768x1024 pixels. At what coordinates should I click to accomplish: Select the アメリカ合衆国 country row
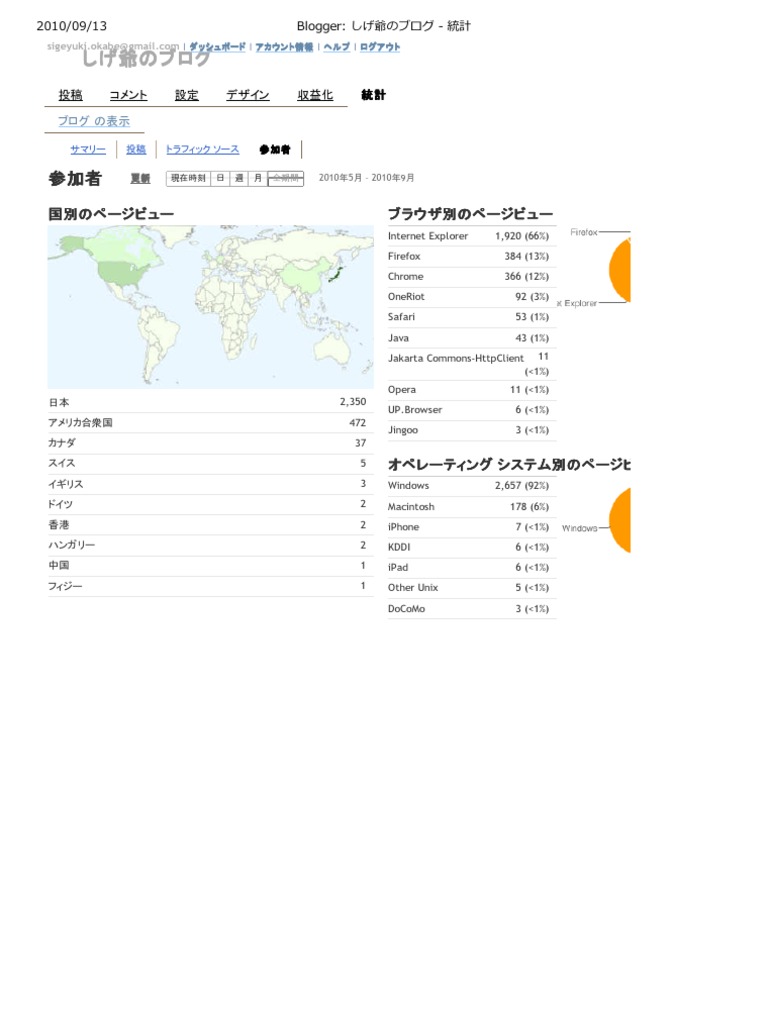tap(210, 423)
